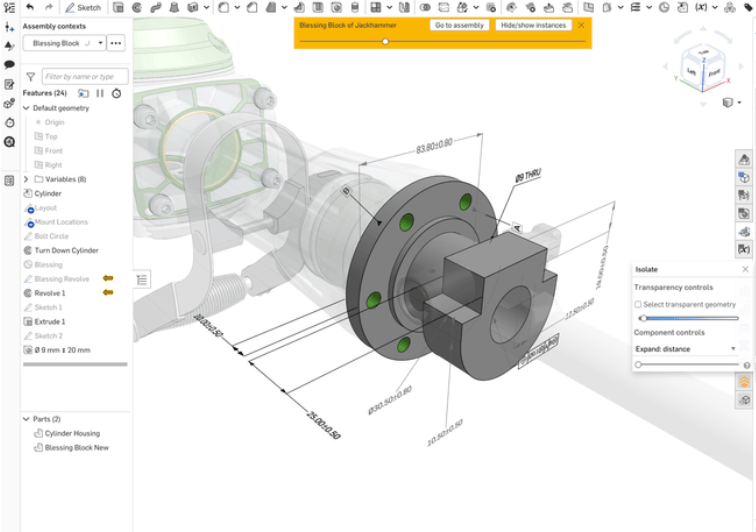Click the filter funnel icon in the feature list
This screenshot has height=532, width=756.
click(30, 76)
